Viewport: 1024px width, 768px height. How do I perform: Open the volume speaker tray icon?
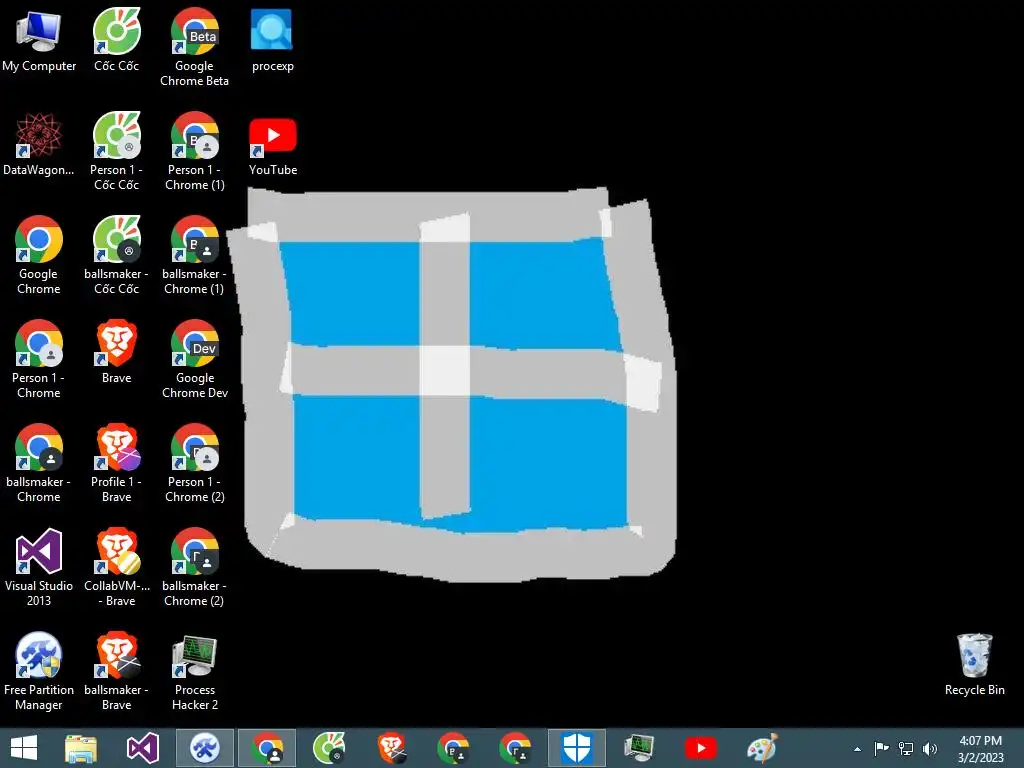929,748
